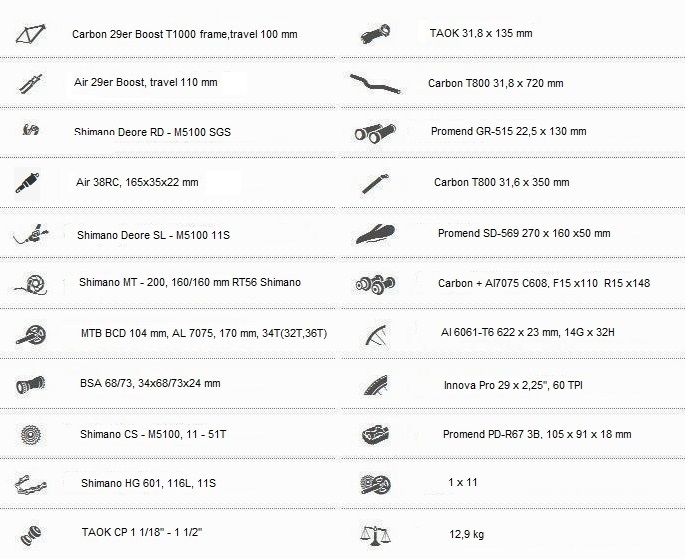Select the Shimano Deore SL - M5100 11S text
Viewport: 685px width, 559px height.
pos(153,235)
